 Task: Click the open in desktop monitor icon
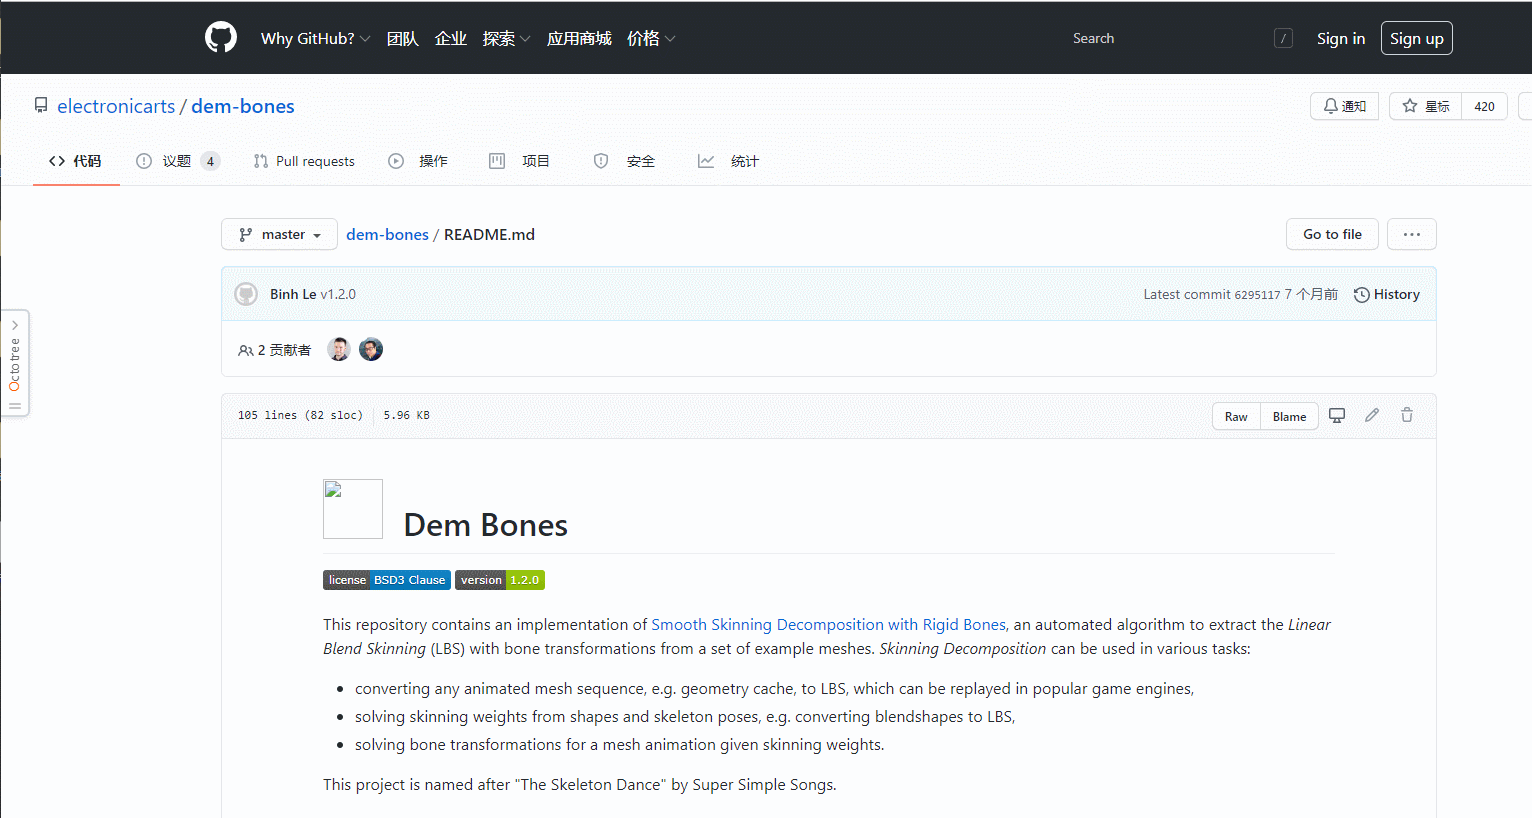click(1337, 415)
